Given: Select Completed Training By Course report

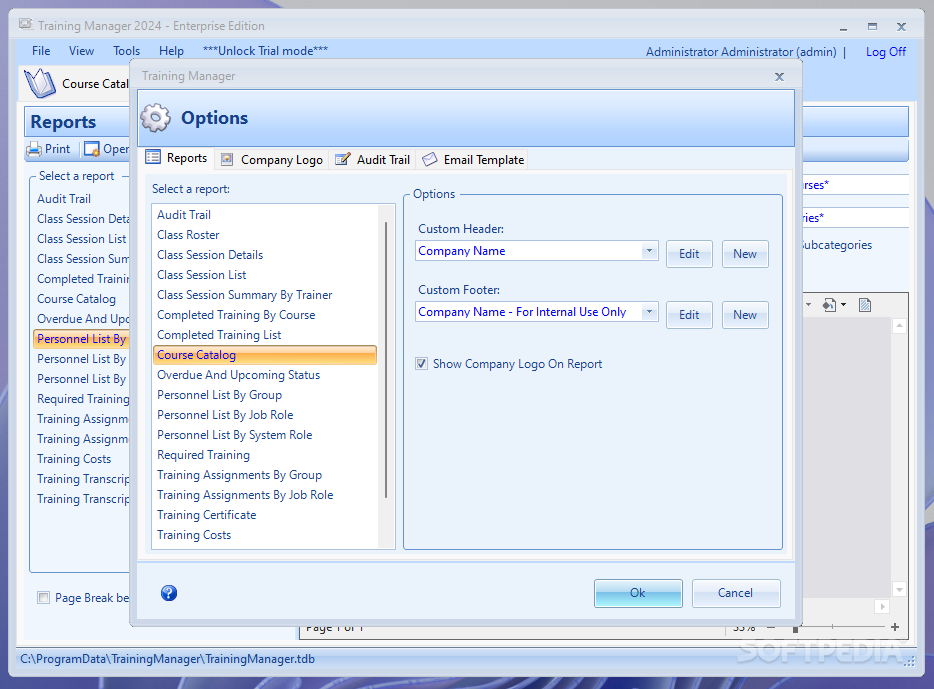Looking at the screenshot, I should pos(264,314).
